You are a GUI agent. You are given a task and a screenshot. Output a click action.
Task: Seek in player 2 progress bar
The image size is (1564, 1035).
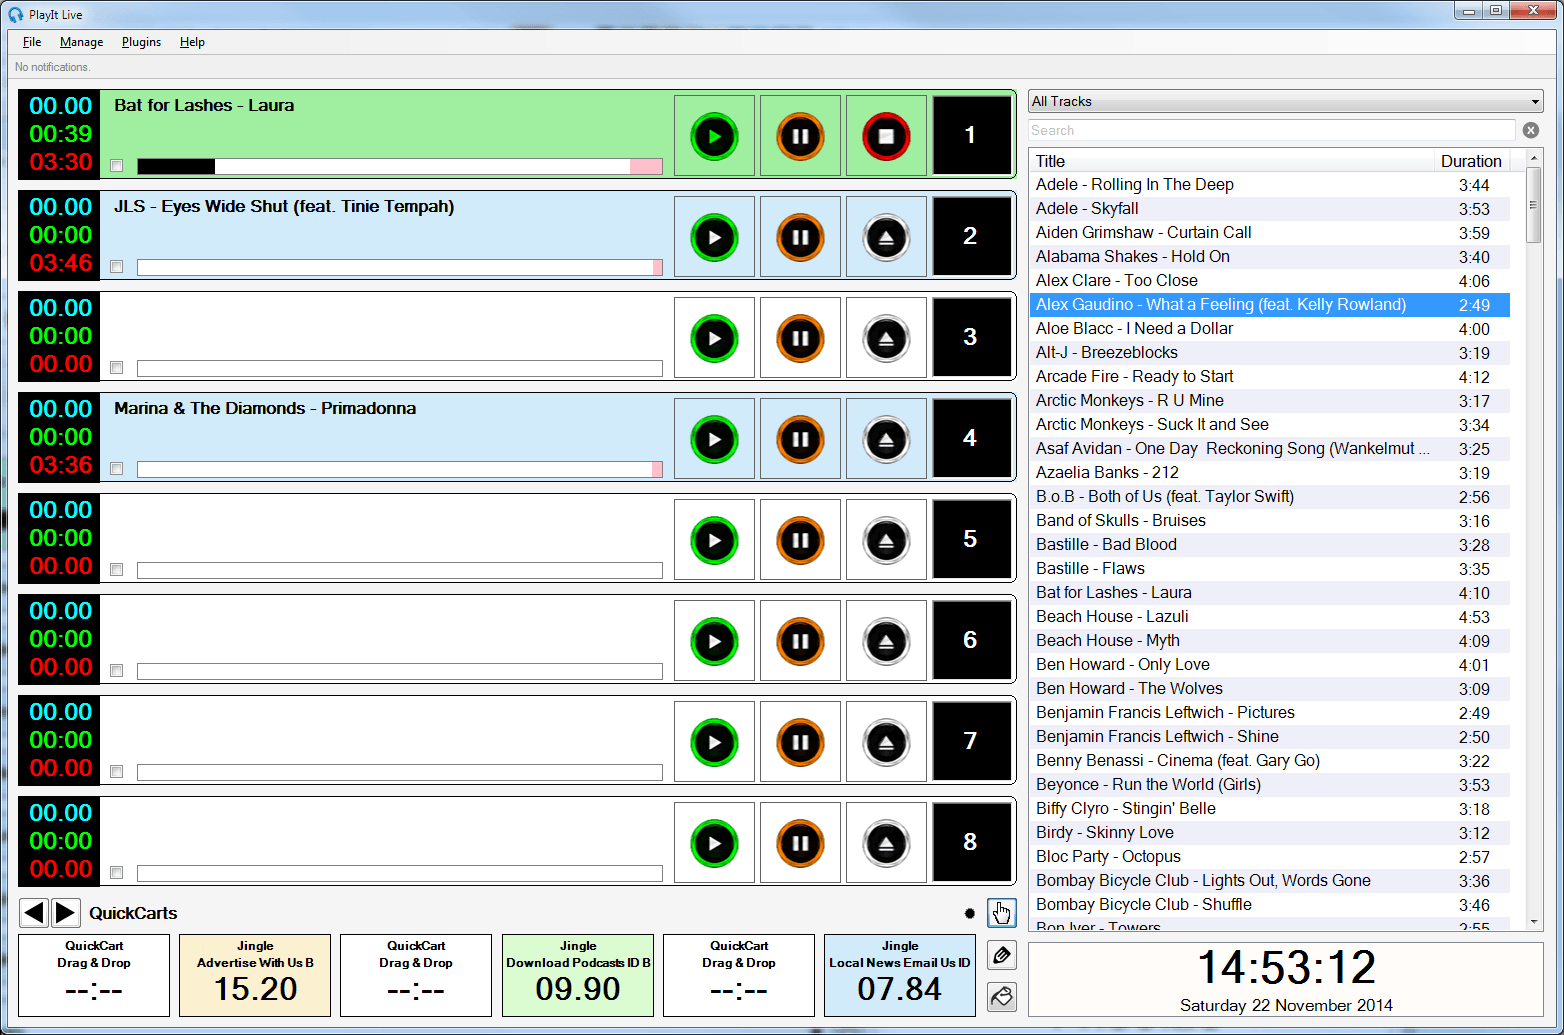[400, 267]
